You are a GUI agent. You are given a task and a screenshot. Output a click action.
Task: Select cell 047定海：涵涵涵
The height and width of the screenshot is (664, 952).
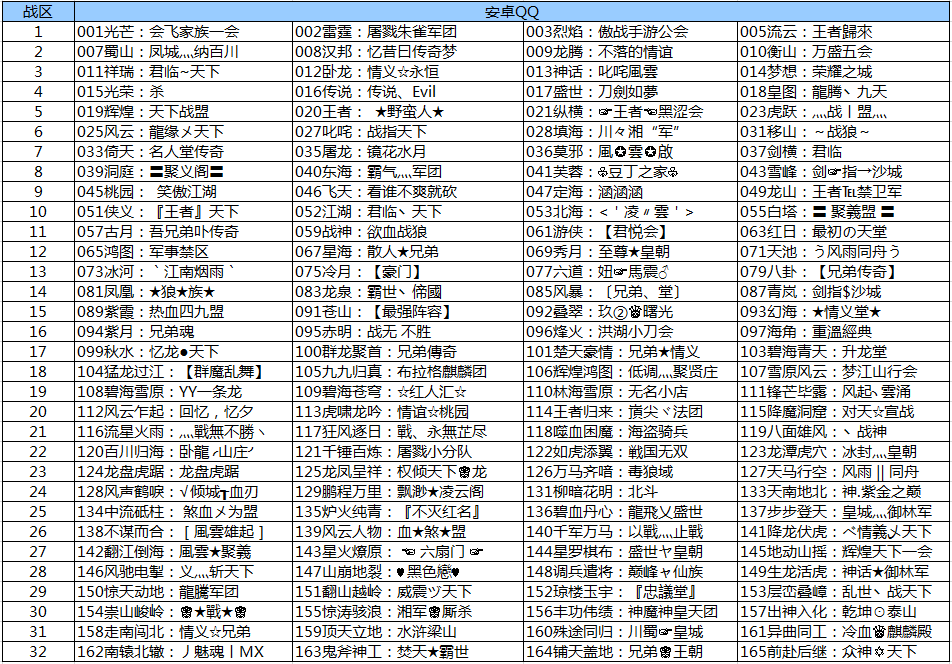[630, 192]
